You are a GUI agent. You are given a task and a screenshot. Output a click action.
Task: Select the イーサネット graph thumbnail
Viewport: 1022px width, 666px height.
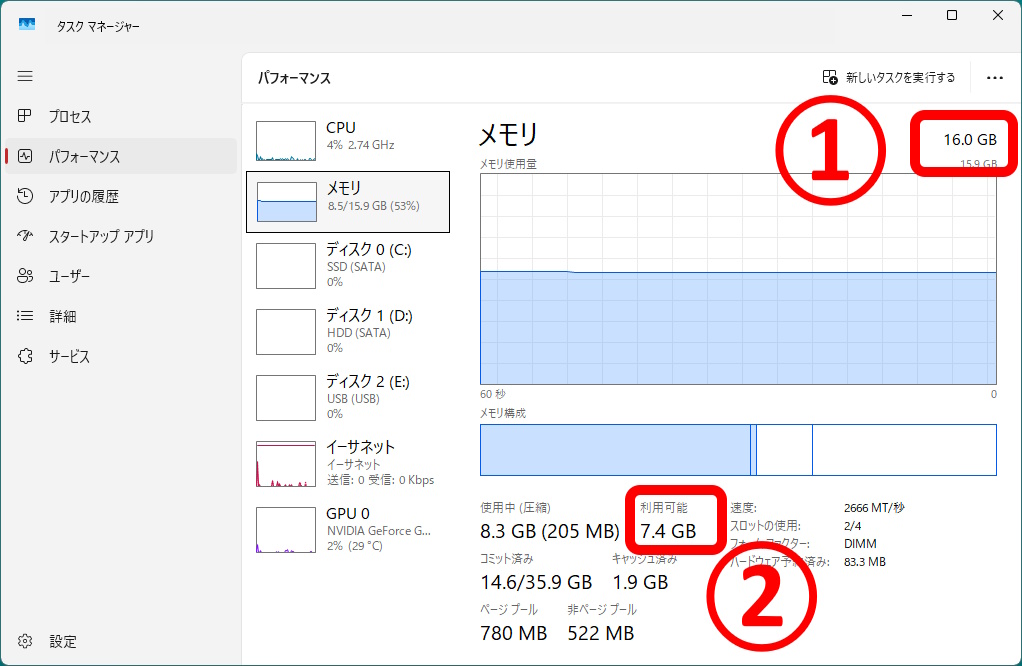point(286,464)
